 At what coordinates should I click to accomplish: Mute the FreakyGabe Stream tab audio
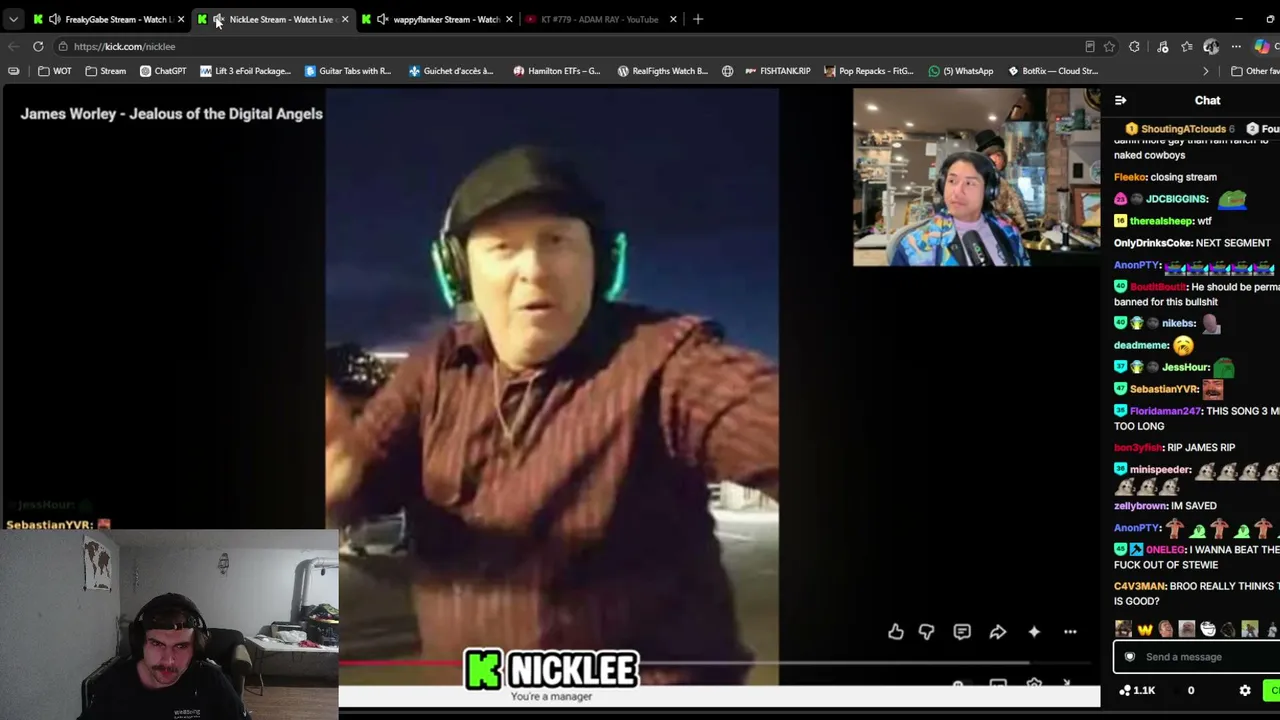point(54,19)
